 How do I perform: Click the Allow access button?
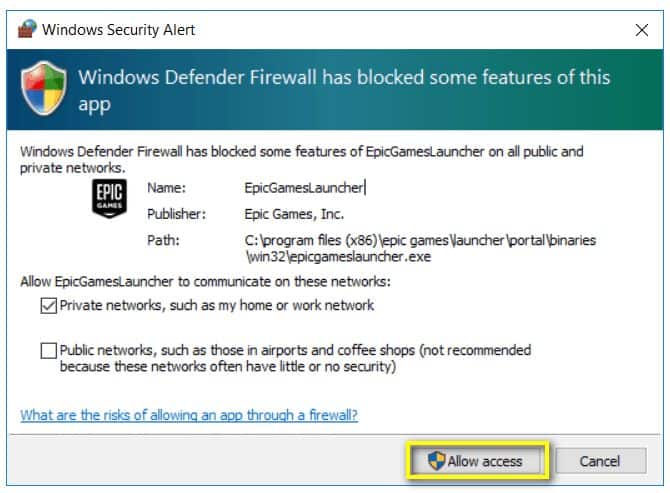tap(477, 461)
